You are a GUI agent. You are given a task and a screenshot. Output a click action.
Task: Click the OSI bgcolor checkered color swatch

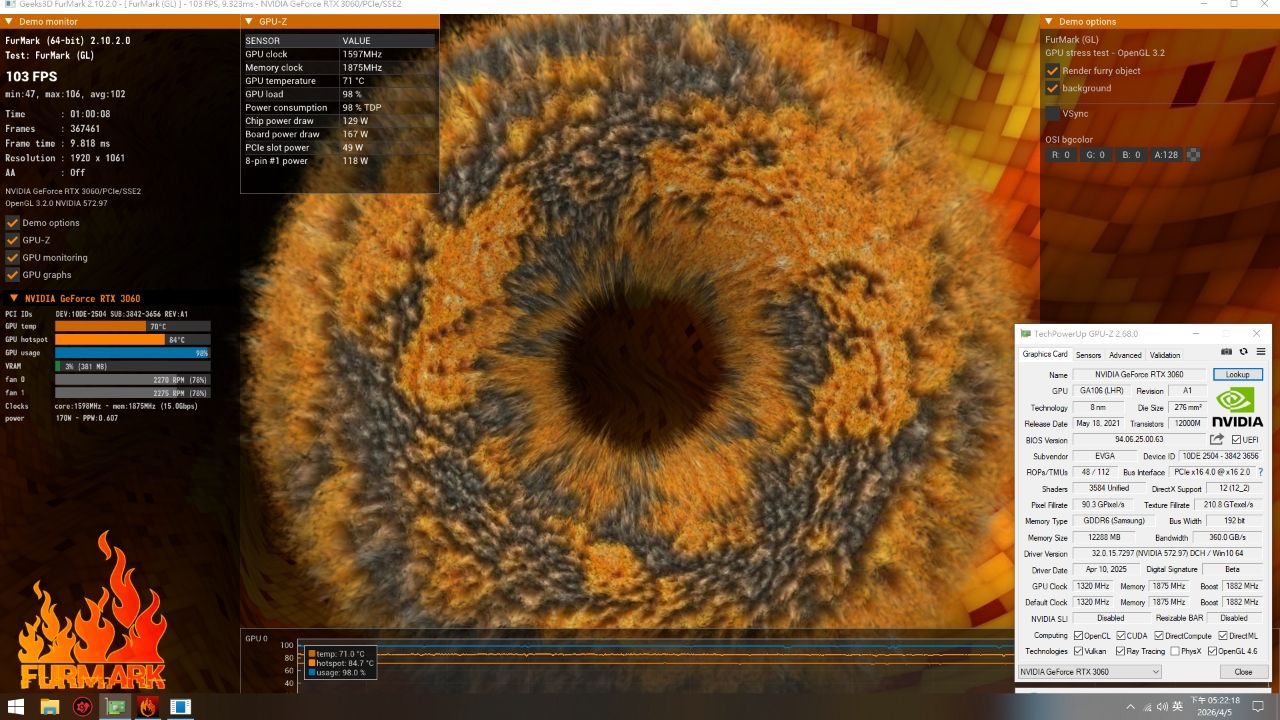click(1192, 155)
